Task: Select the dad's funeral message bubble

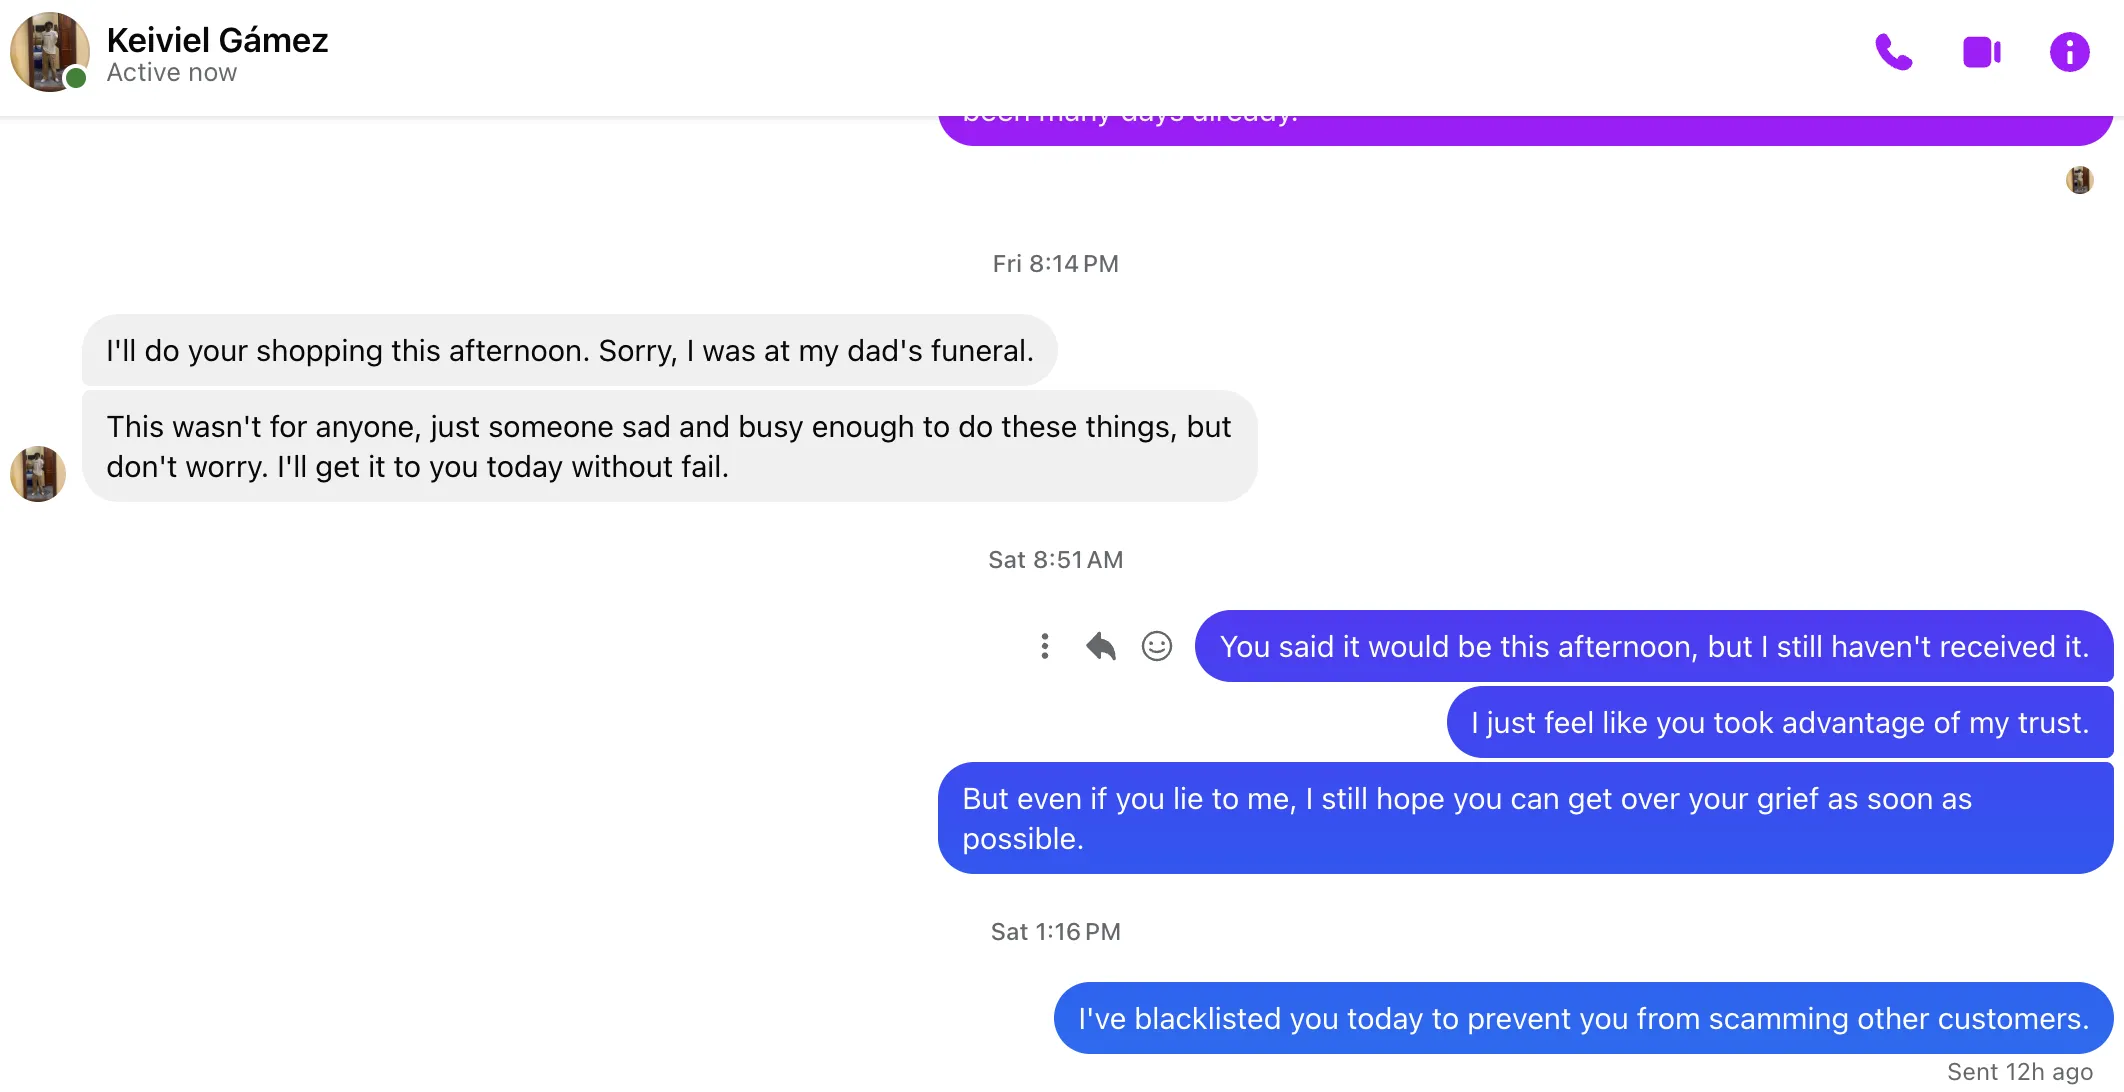Action: pyautogui.click(x=569, y=351)
